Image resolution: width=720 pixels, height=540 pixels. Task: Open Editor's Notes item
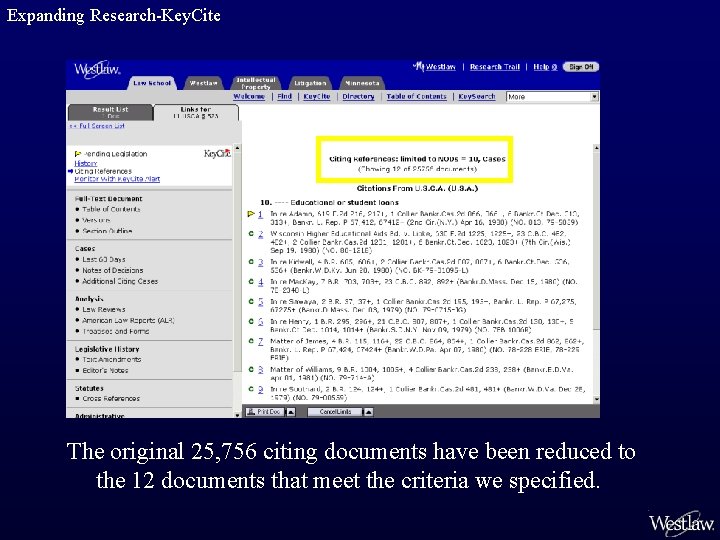click(x=105, y=370)
